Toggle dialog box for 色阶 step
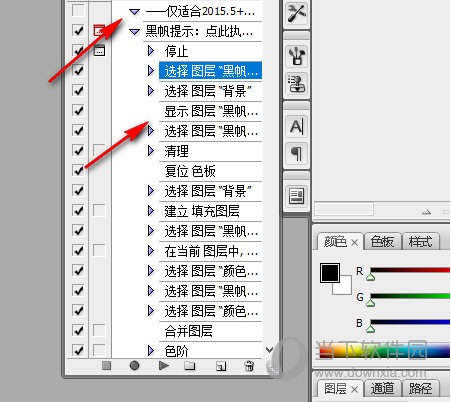451x402 pixels. pos(99,350)
